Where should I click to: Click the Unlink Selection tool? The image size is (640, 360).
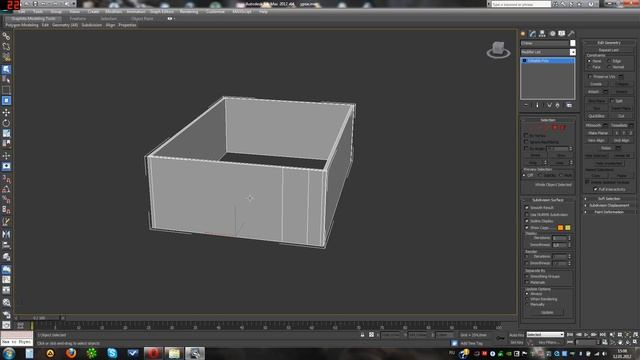pyautogui.click(x=6, y=47)
